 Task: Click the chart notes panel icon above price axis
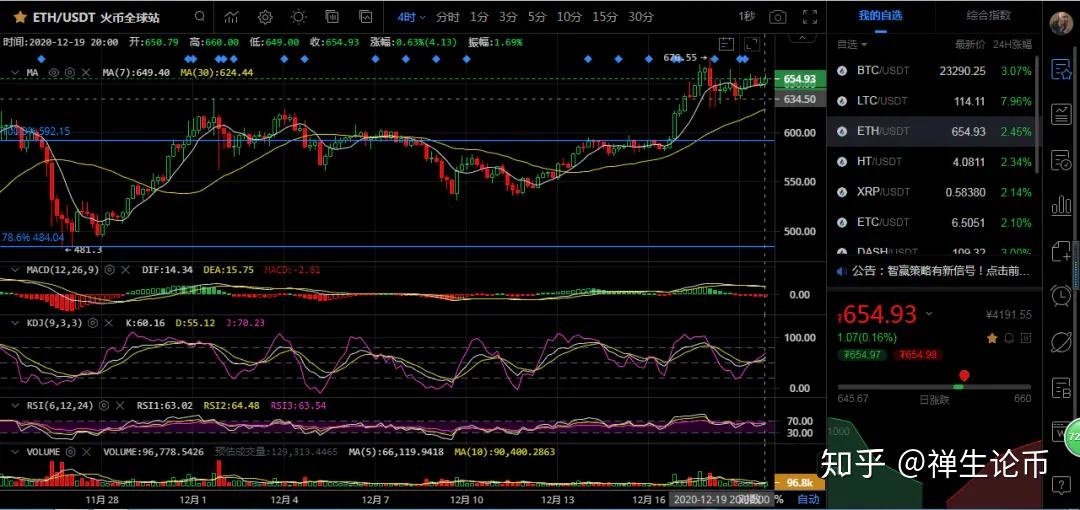tap(727, 44)
